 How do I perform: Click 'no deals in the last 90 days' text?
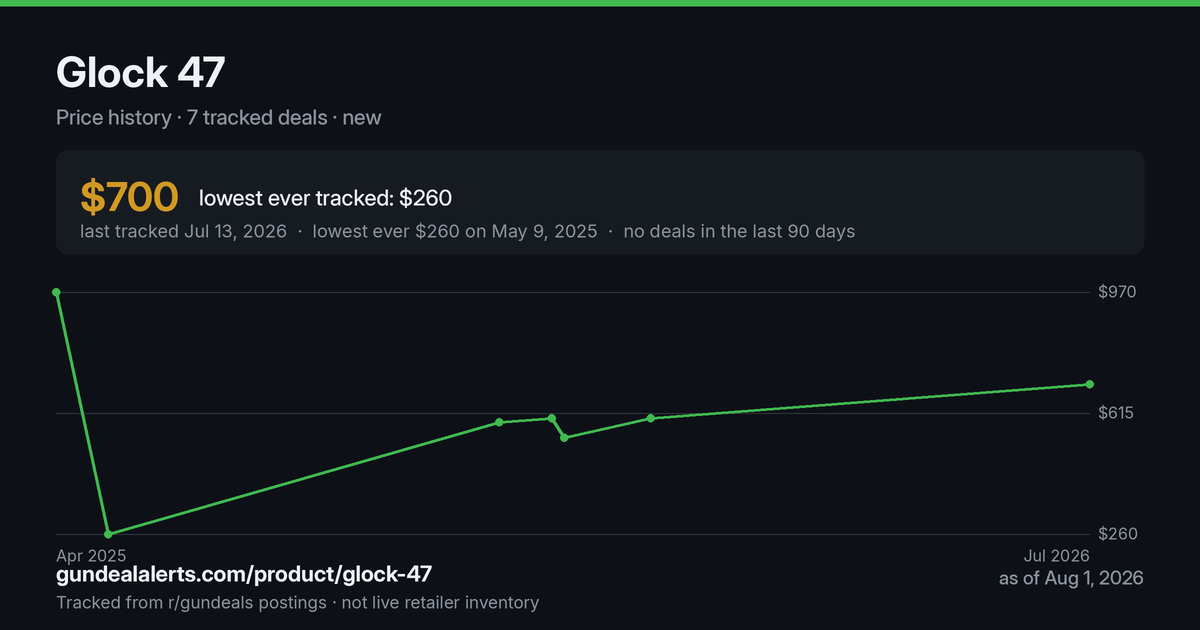[739, 231]
